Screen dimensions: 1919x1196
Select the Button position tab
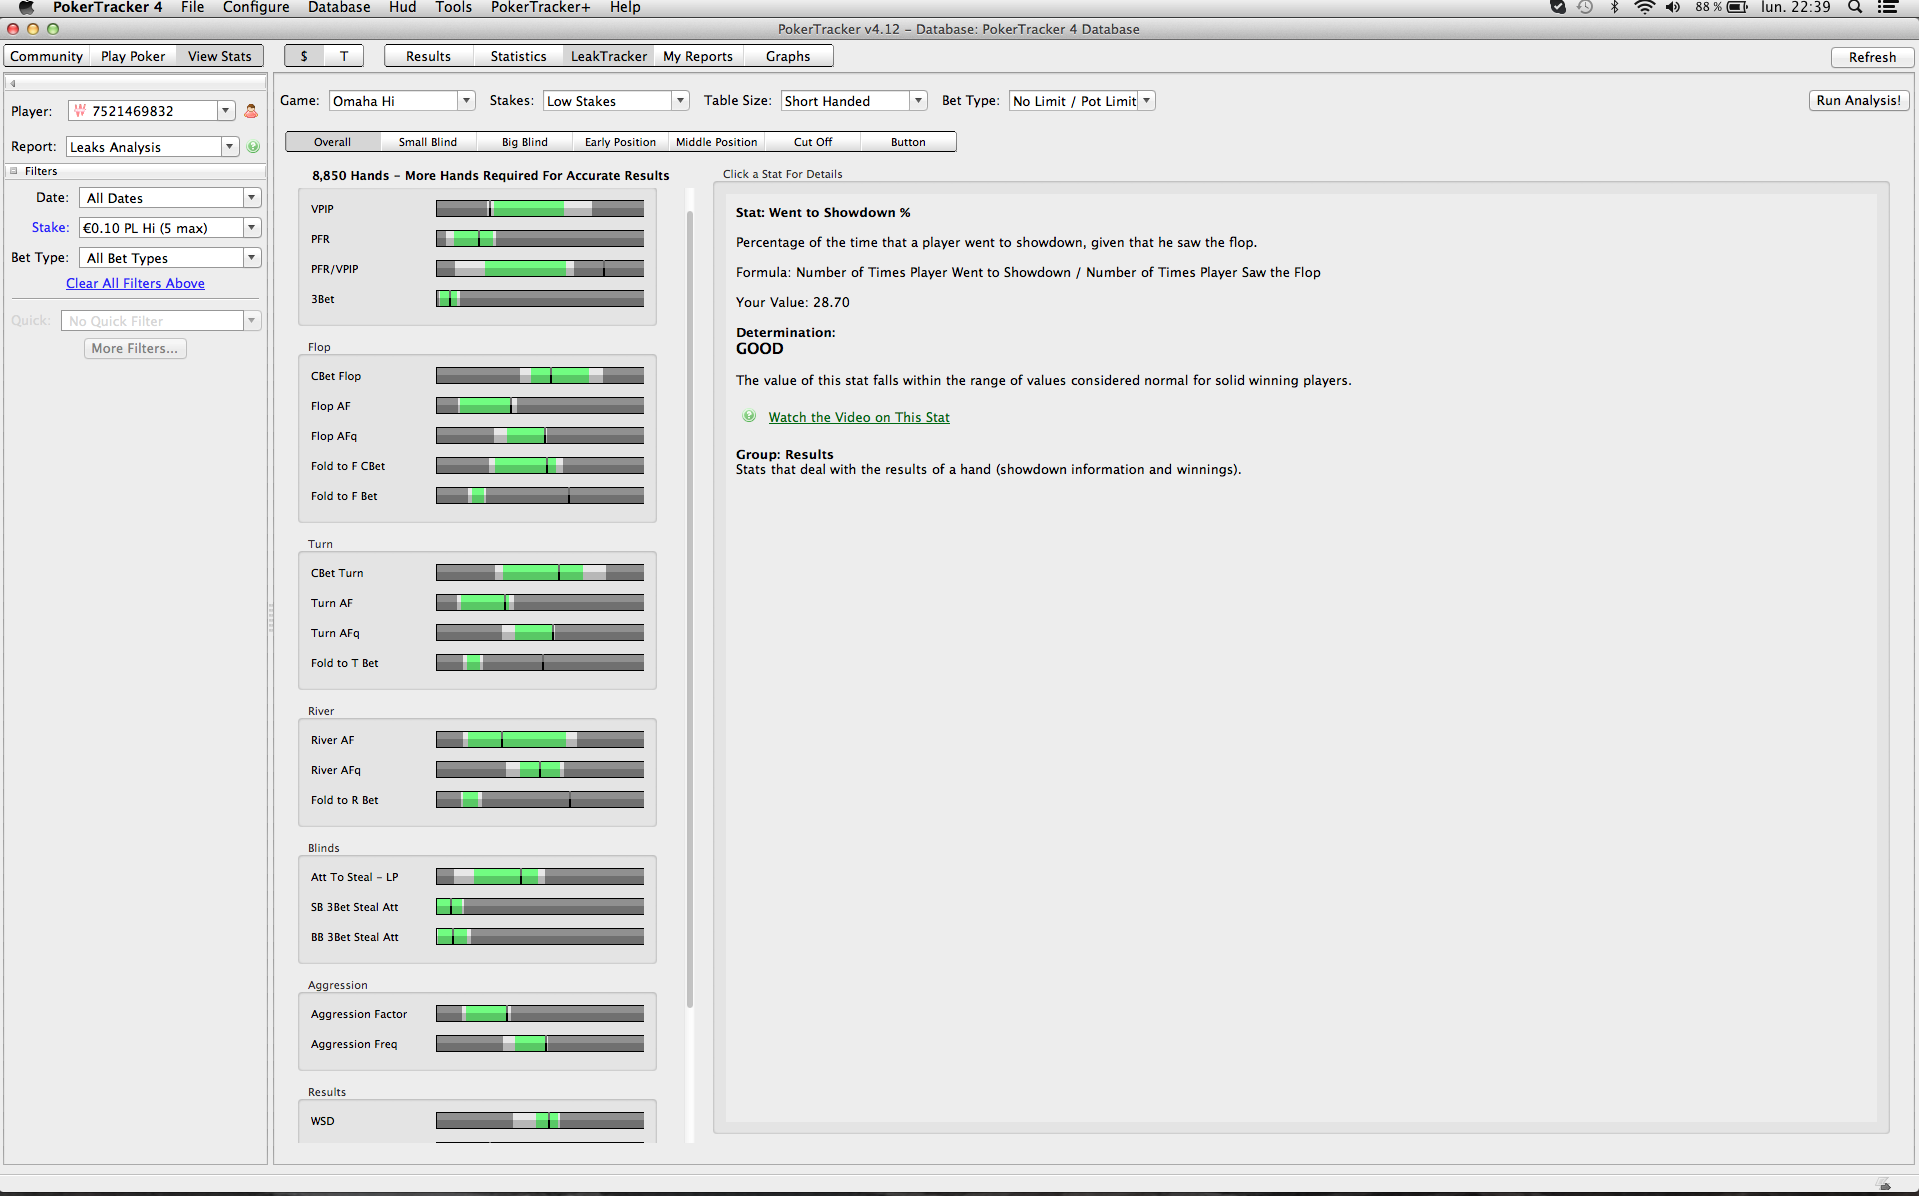click(x=908, y=142)
